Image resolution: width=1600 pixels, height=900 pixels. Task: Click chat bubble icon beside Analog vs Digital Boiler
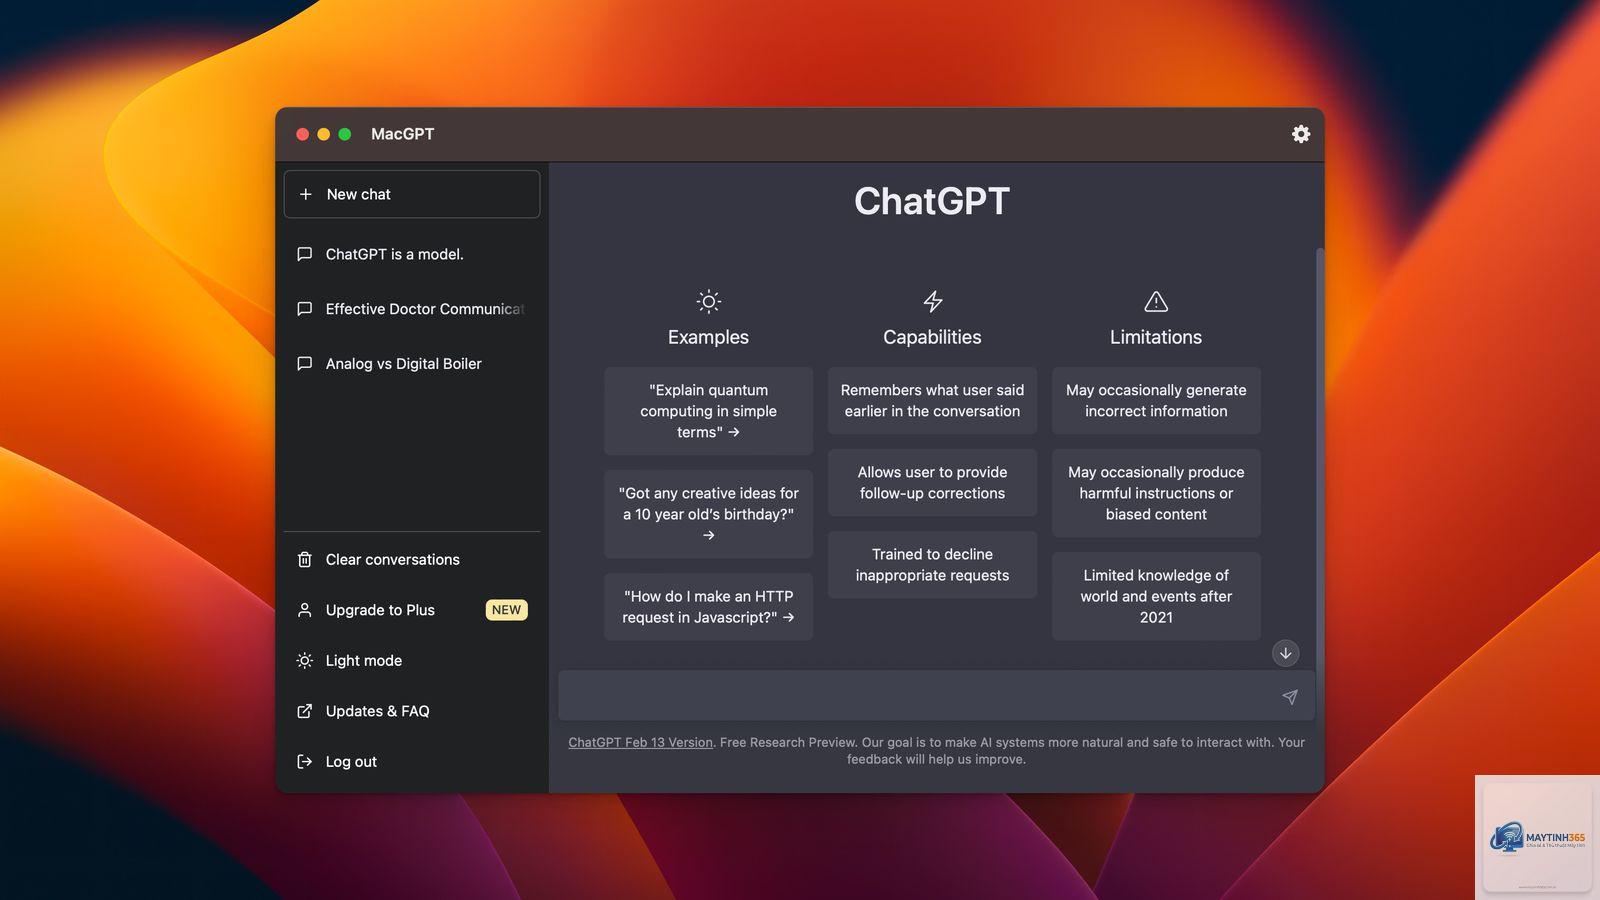coord(305,364)
